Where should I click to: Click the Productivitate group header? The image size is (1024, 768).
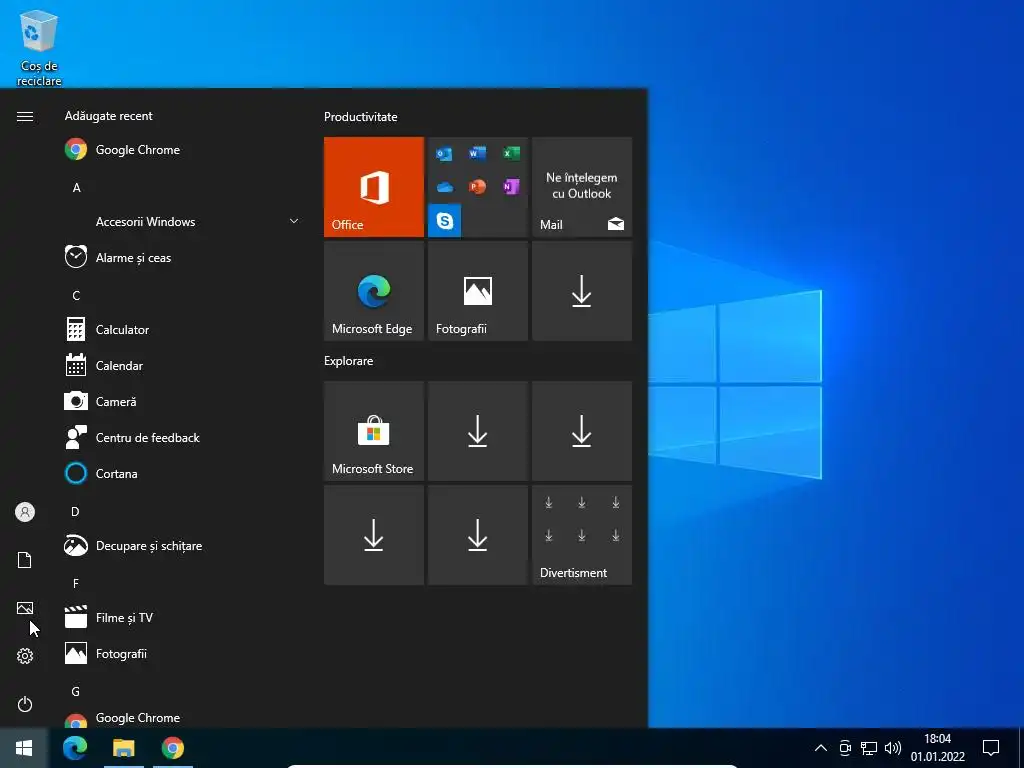[360, 117]
